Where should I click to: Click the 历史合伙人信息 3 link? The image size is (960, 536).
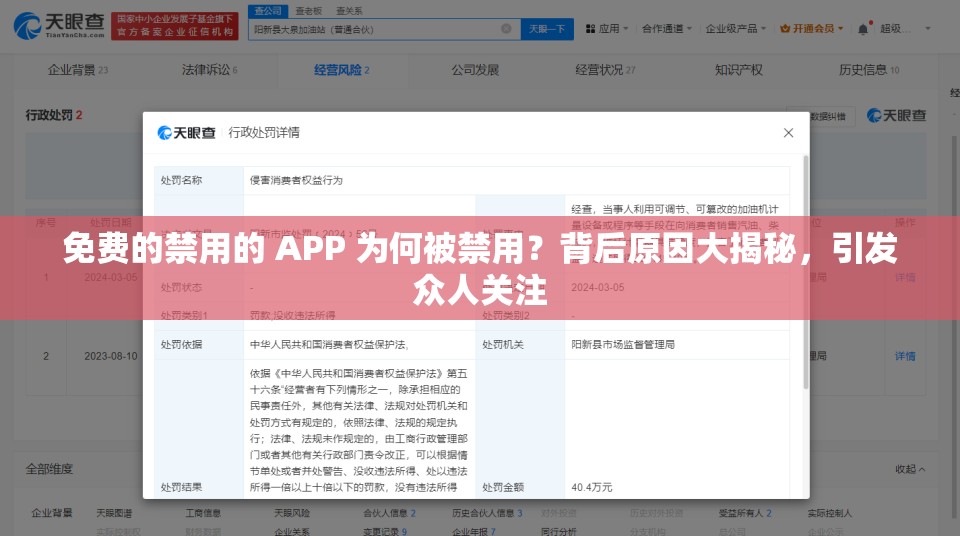click(487, 513)
